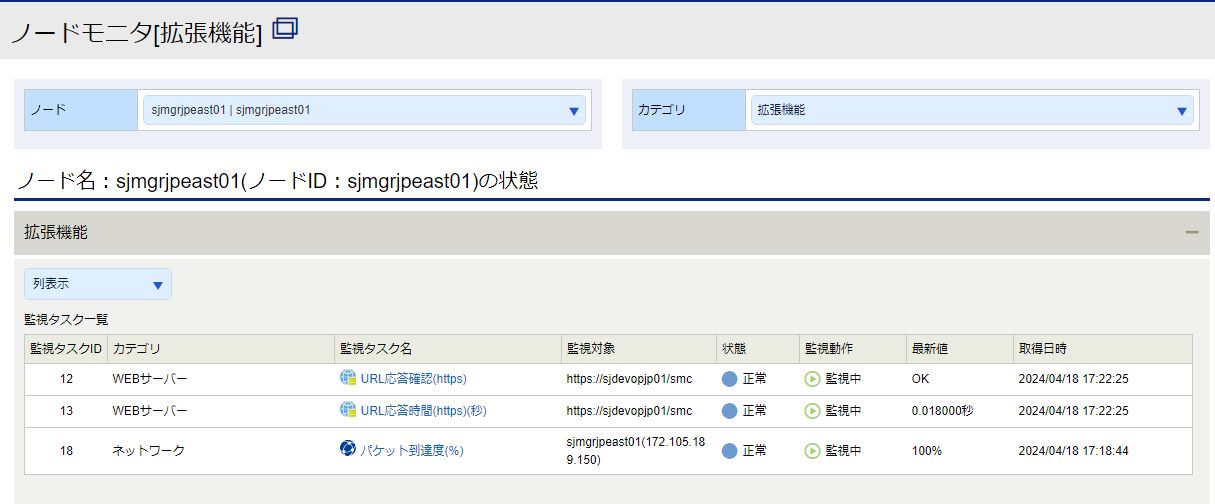This screenshot has width=1215, height=504.
Task: Click blue status circle in task 13 row
Action: [x=730, y=411]
